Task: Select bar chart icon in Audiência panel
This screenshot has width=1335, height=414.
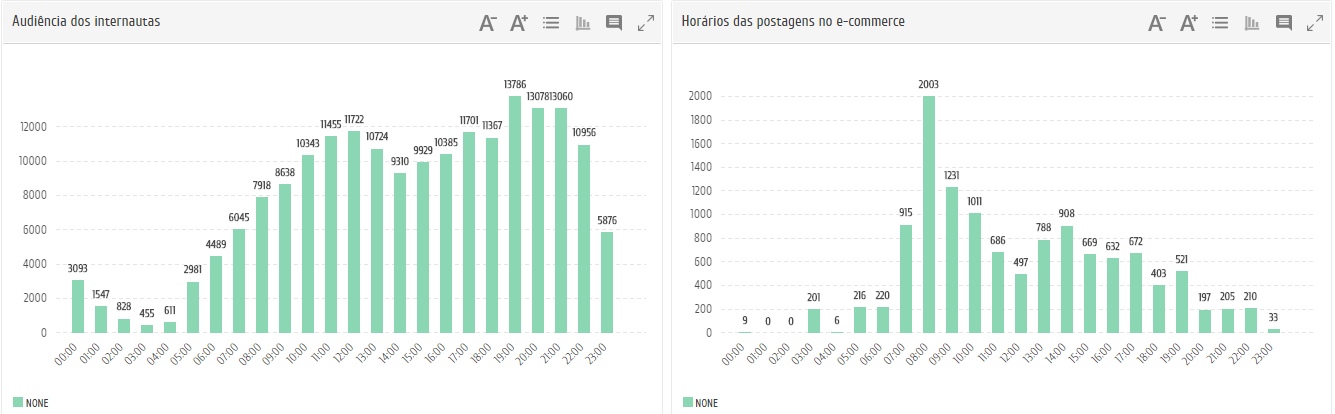Action: point(582,23)
